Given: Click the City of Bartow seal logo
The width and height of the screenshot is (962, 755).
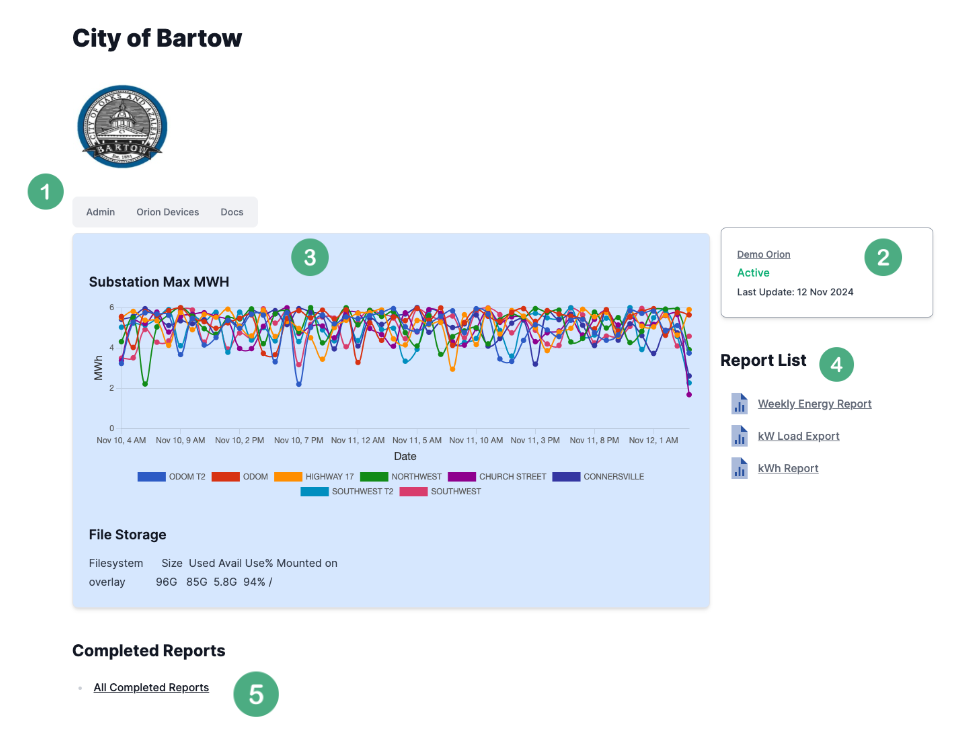Looking at the screenshot, I should [122, 126].
